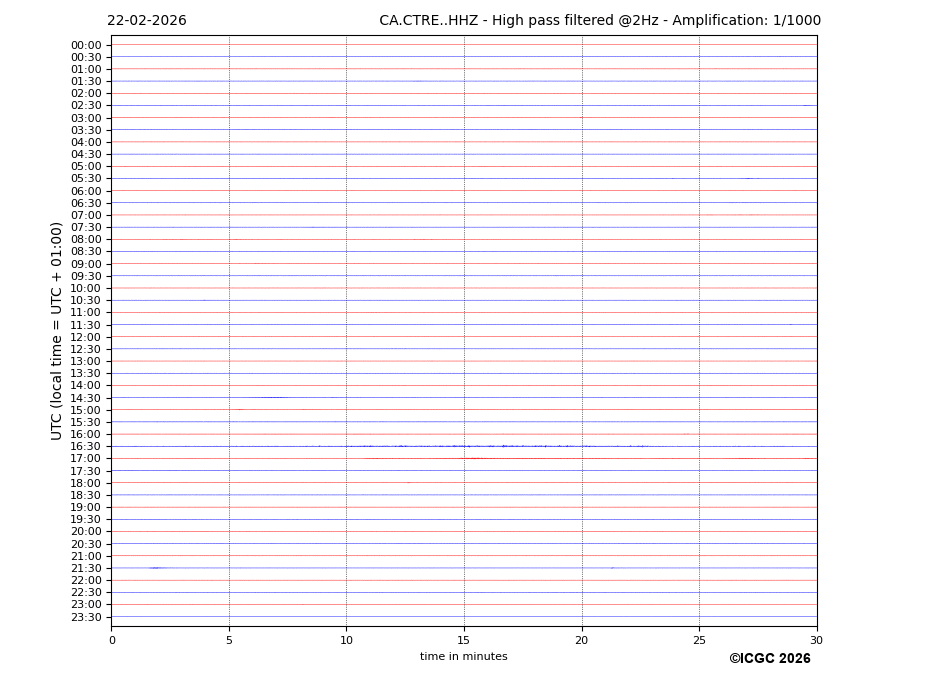Click the 30 minute tick on x-axis
Viewport: 927px width, 696px height.
click(x=816, y=640)
